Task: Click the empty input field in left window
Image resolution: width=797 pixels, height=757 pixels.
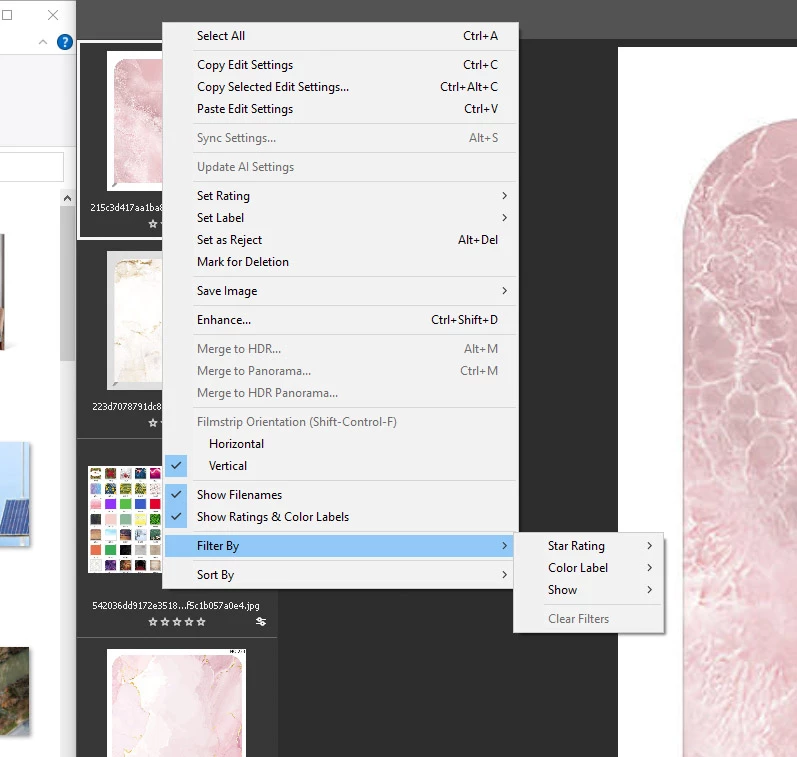Action: tap(32, 167)
